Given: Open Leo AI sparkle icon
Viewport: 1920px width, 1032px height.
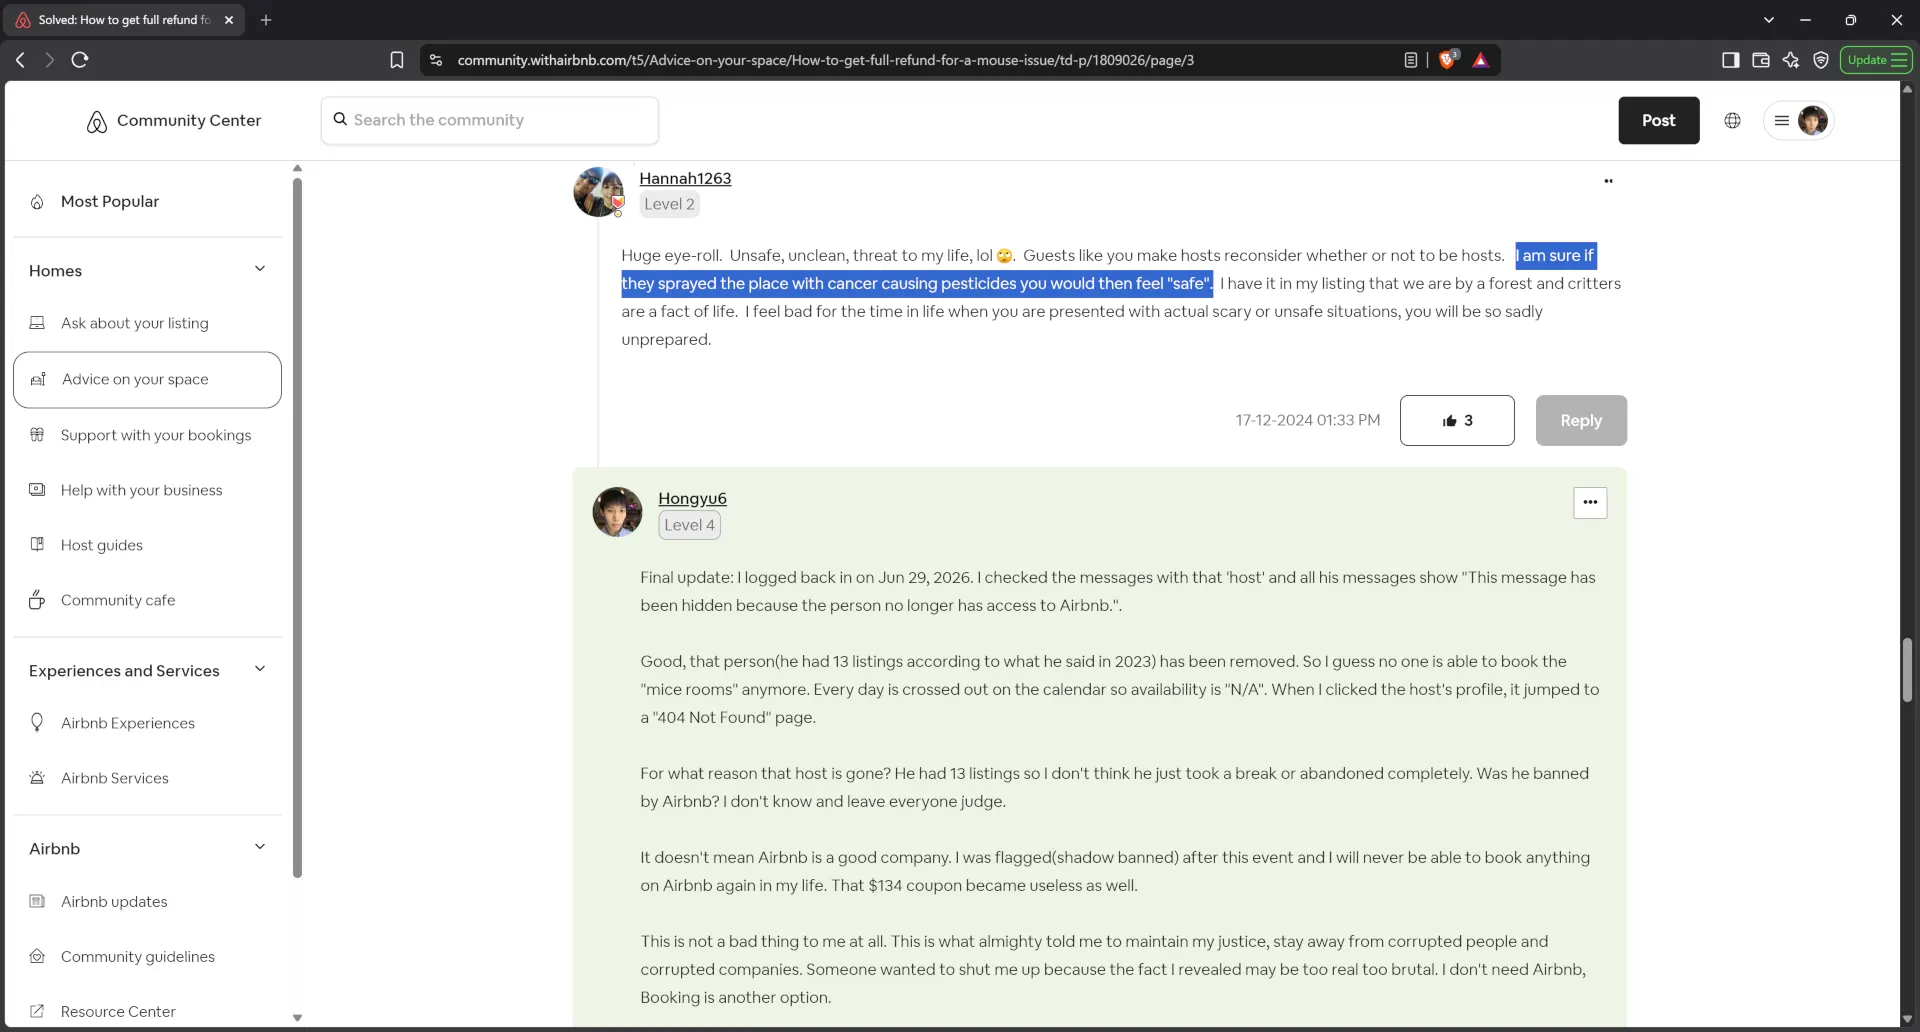Looking at the screenshot, I should click(x=1791, y=60).
